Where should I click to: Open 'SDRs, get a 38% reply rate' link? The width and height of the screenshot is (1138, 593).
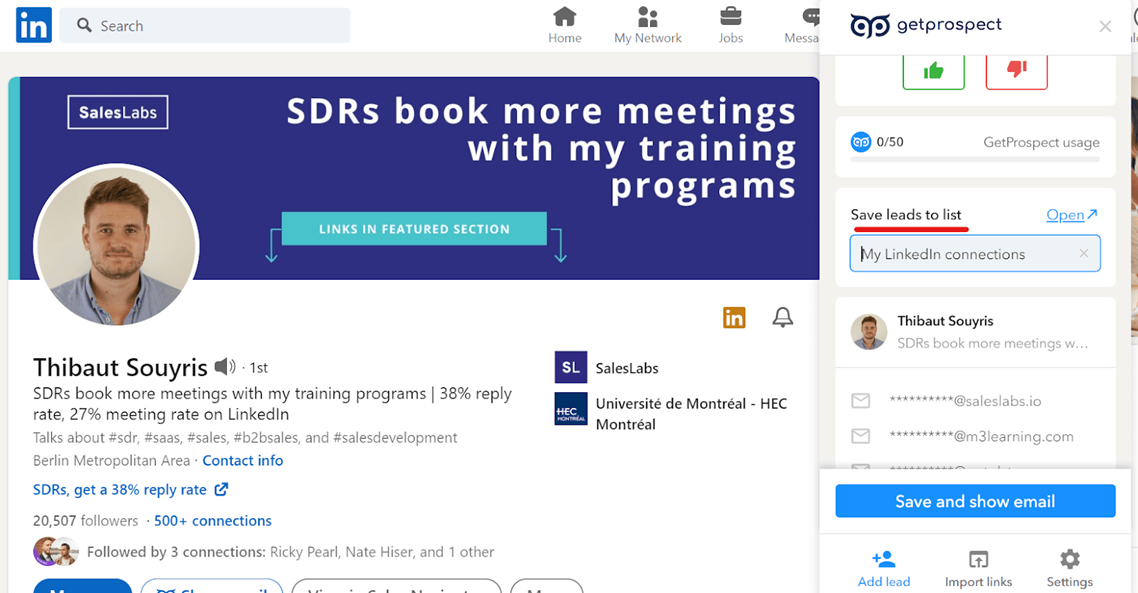(131, 490)
